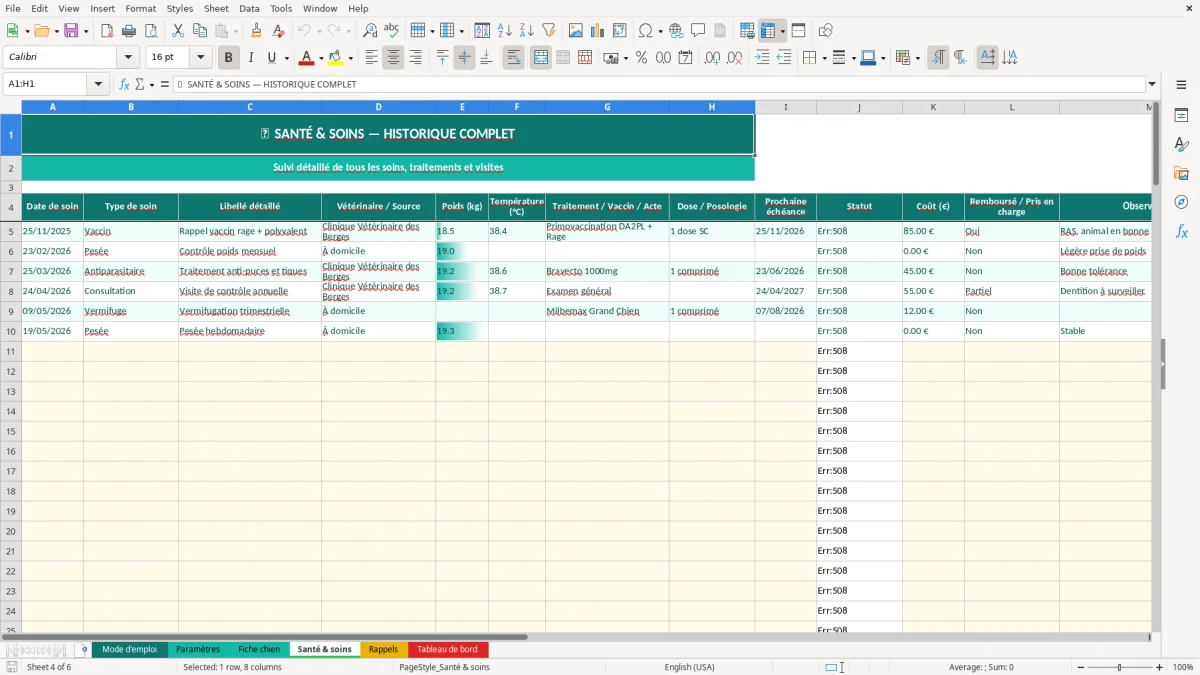Screen dimensions: 1200x675
Task: Open the Function Wizard fx
Action: [124, 84]
